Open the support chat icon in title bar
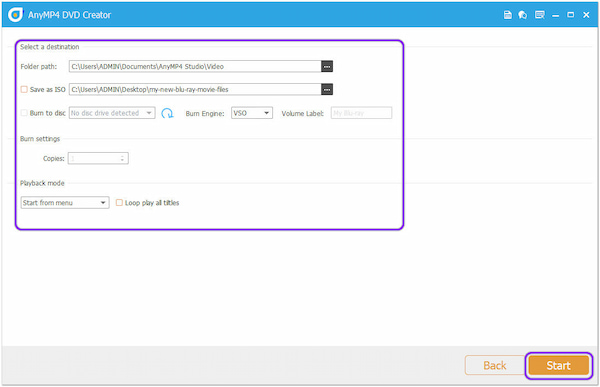Viewport: 600px width, 387px height. click(523, 15)
